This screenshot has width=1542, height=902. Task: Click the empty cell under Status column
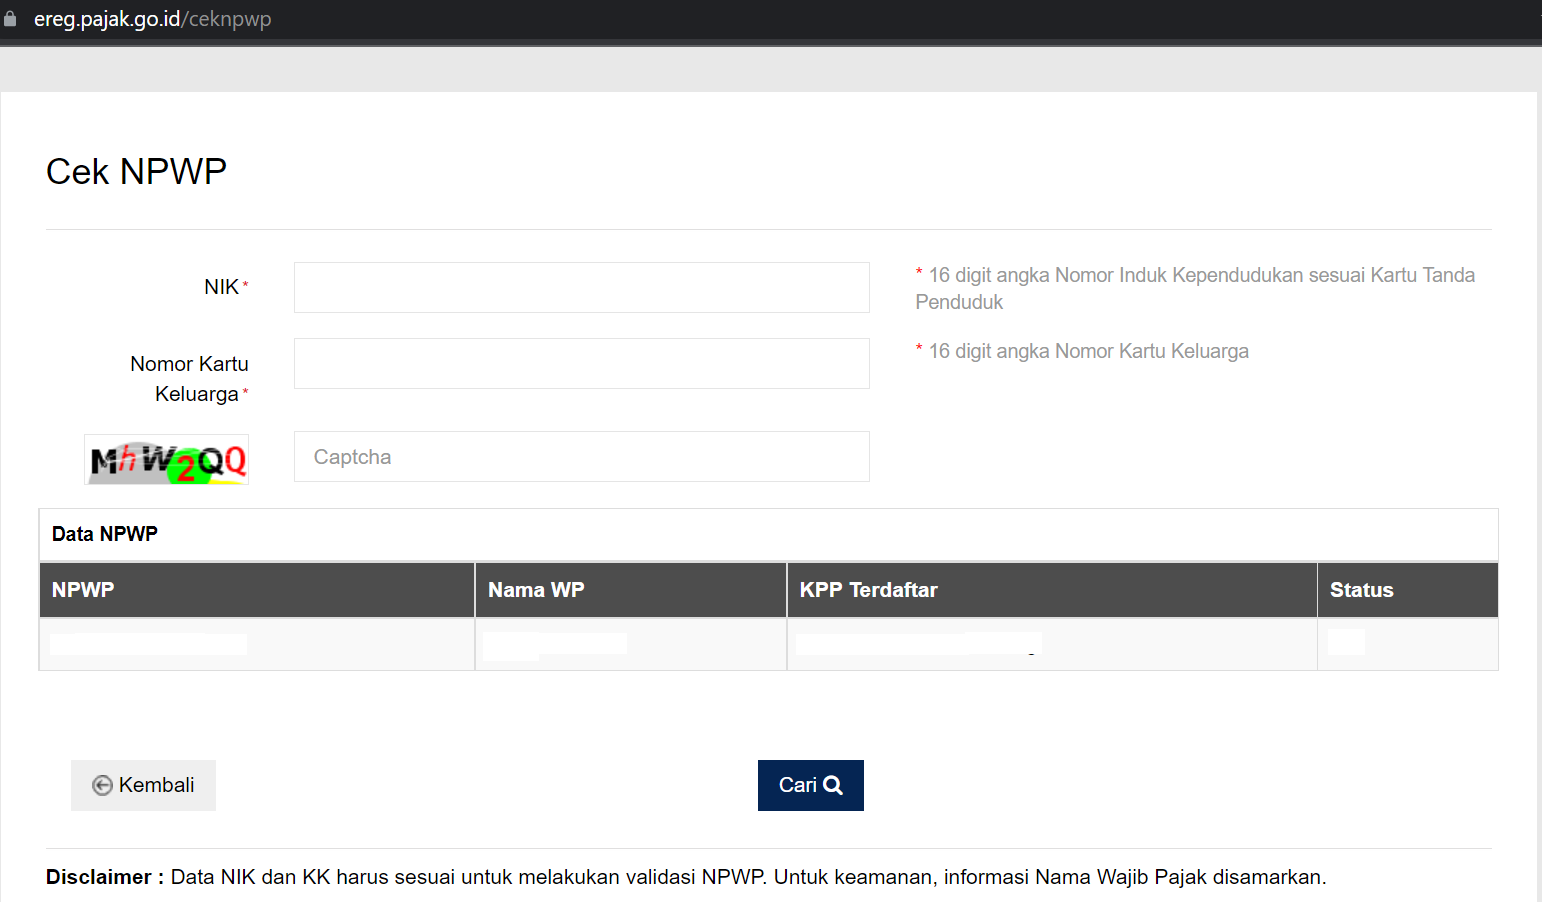(x=1406, y=644)
